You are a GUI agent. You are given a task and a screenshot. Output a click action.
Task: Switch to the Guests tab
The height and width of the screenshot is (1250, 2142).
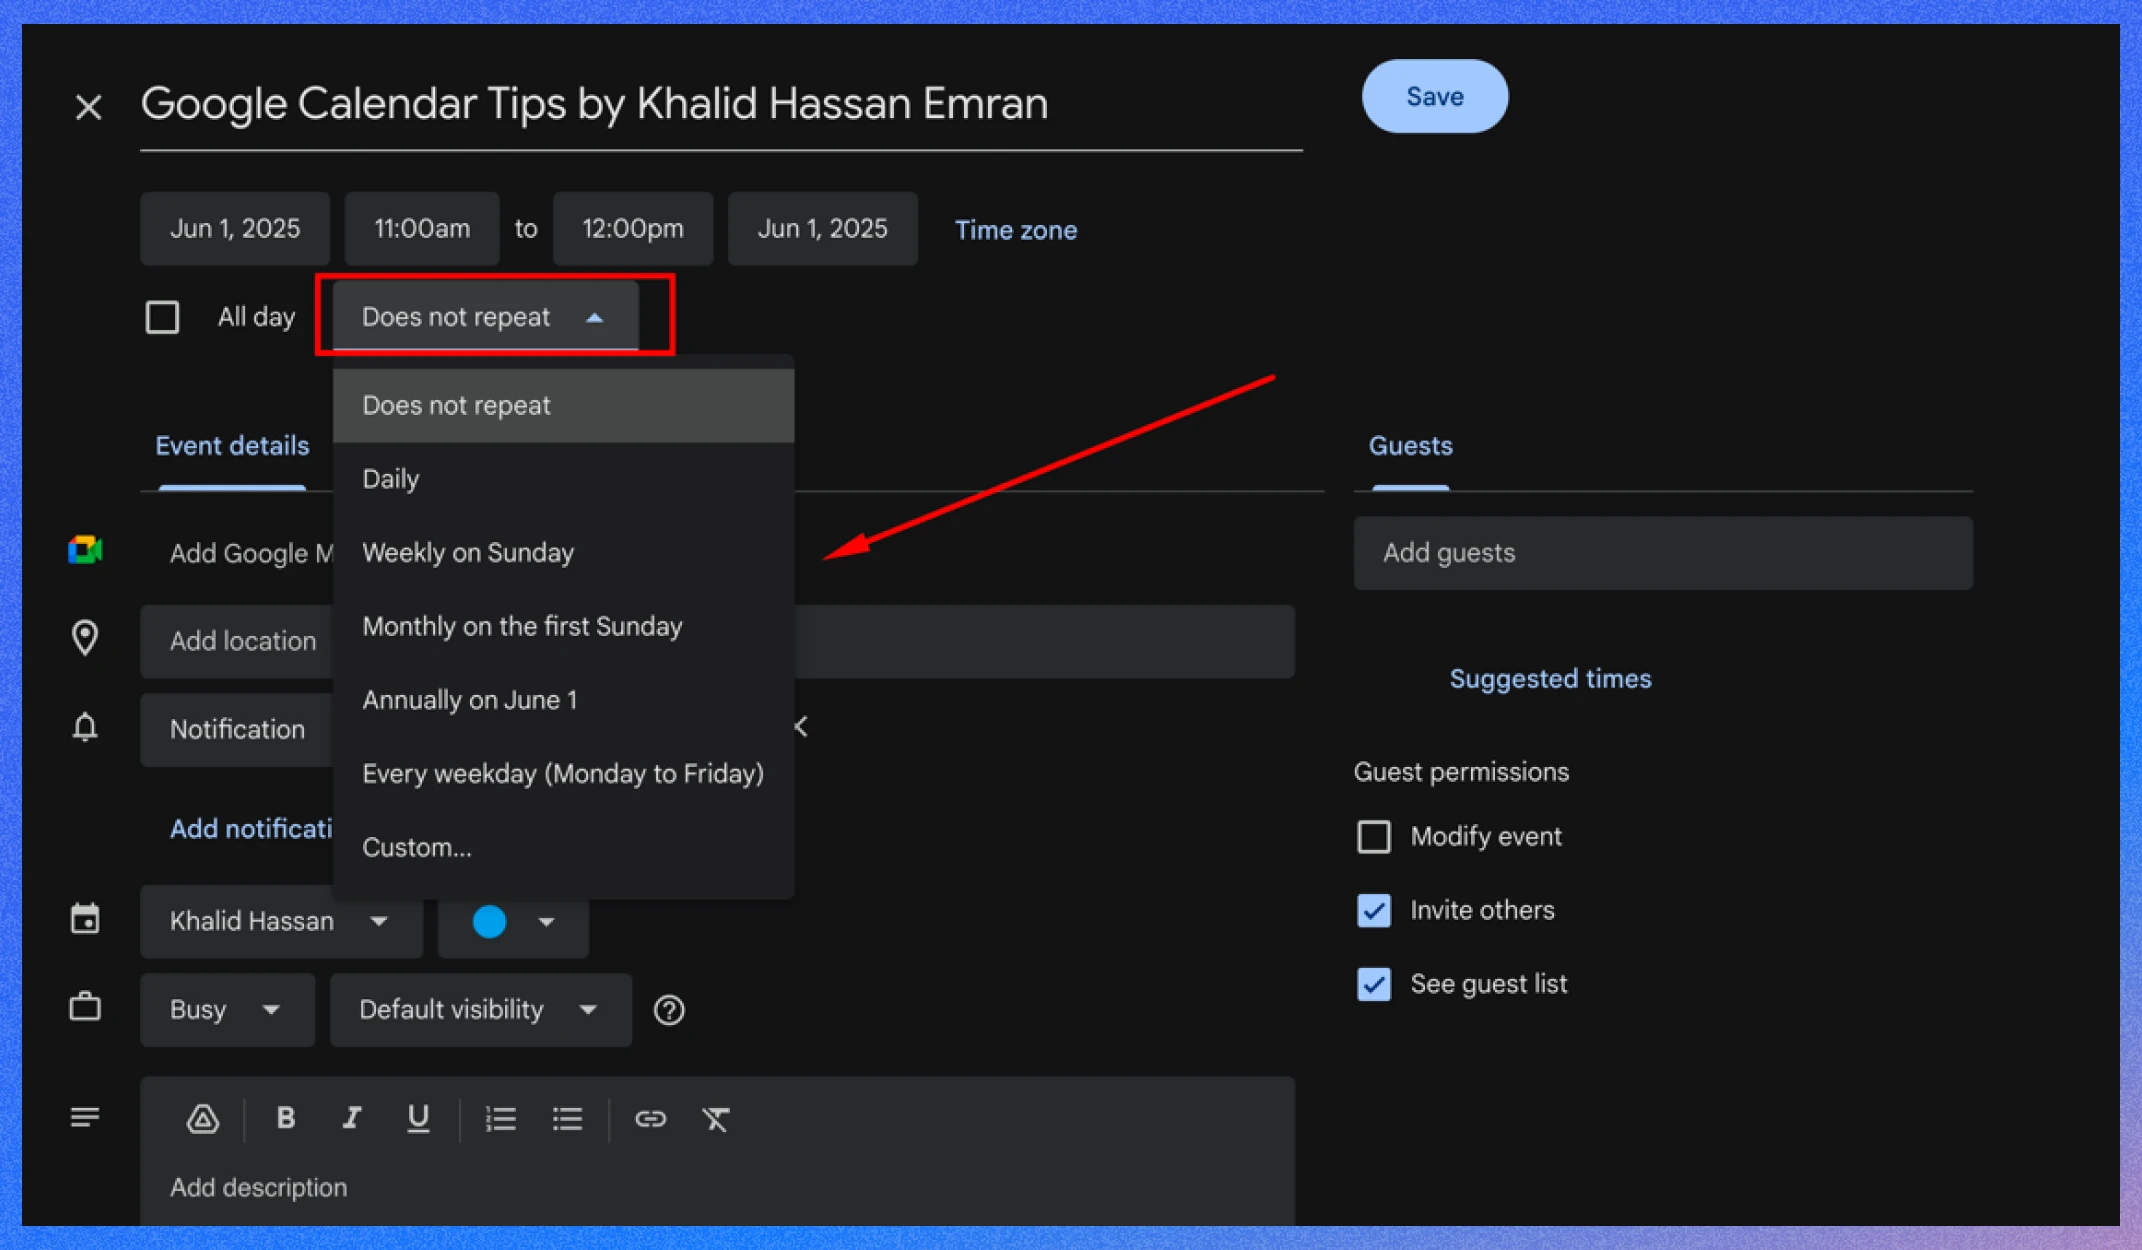1410,446
